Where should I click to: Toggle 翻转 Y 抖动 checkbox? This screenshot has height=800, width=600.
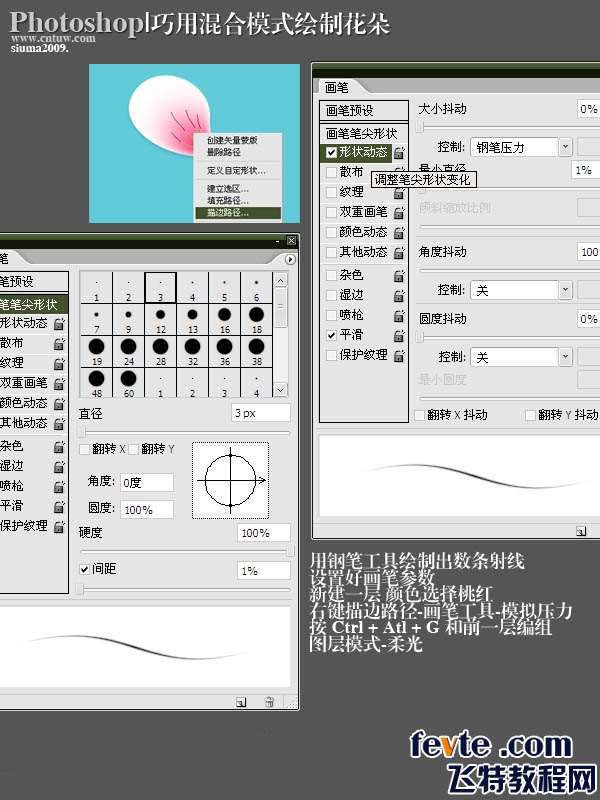point(531,415)
